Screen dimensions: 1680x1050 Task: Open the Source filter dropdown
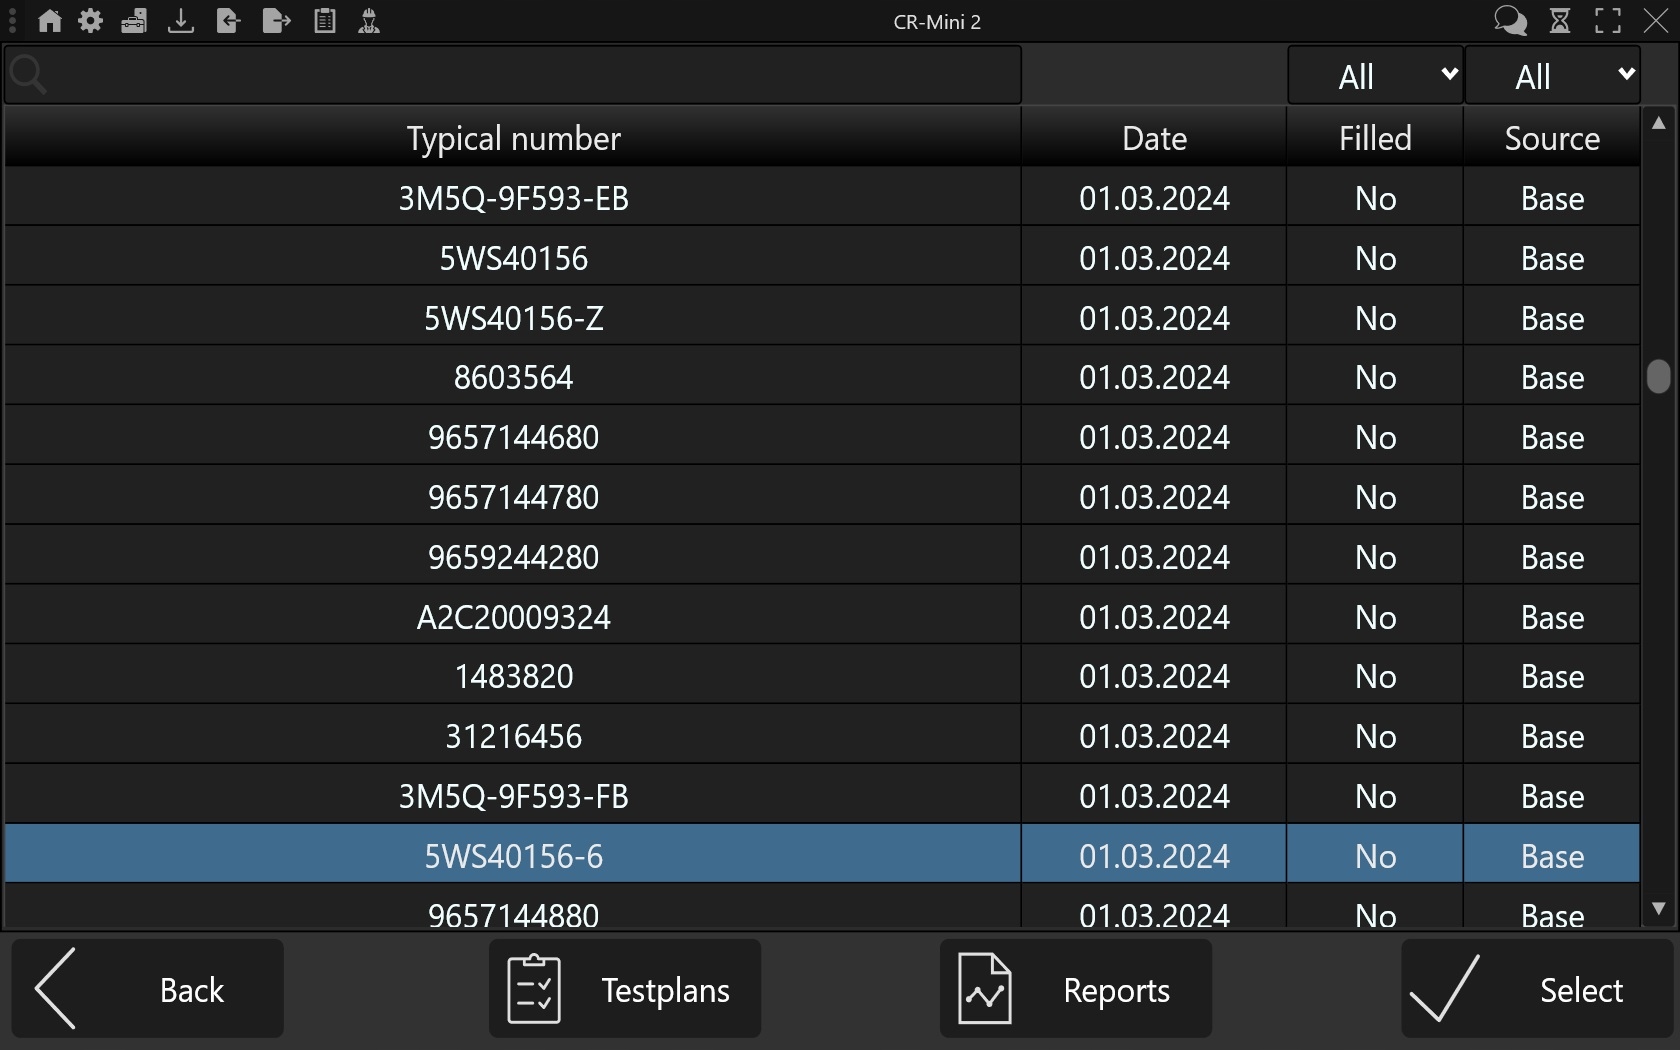[1552, 76]
